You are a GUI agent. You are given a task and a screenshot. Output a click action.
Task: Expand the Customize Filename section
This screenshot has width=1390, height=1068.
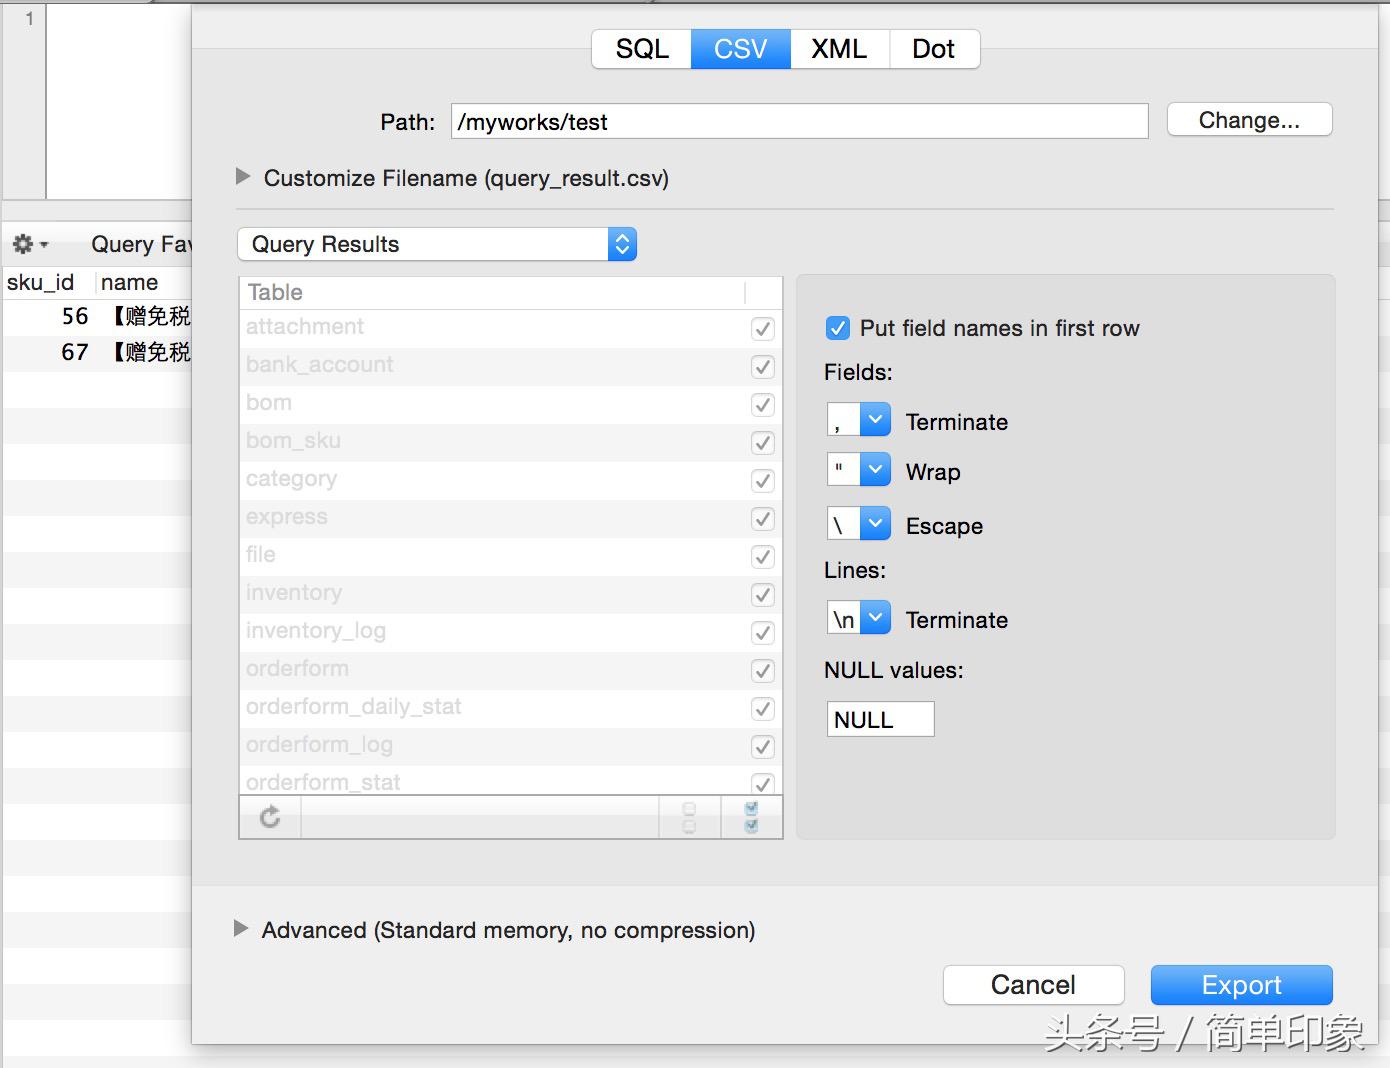click(243, 177)
